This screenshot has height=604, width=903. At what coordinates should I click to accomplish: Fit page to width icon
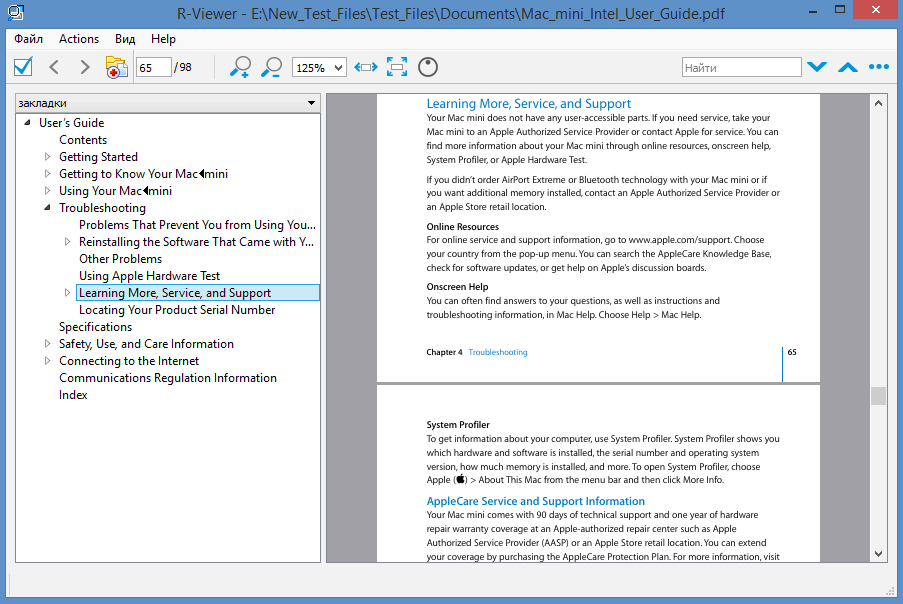click(x=366, y=67)
